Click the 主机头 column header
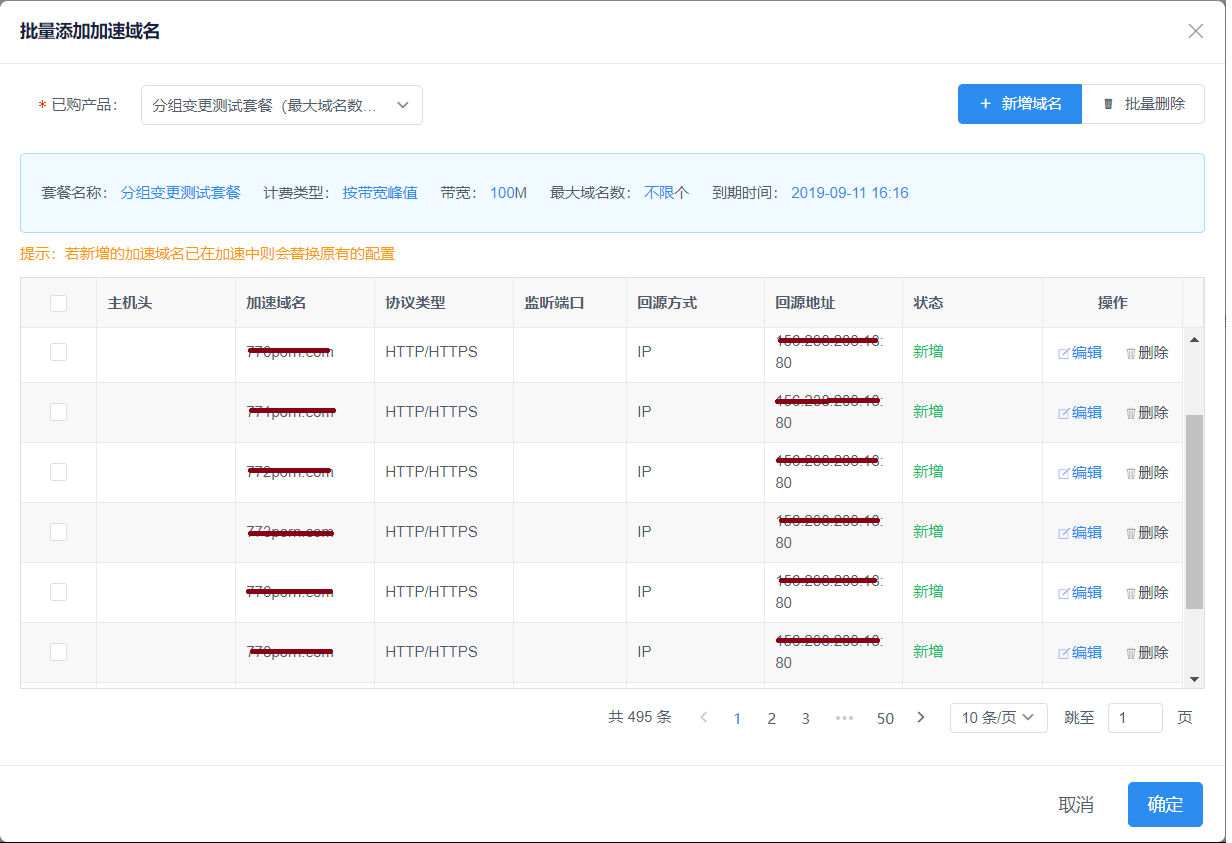This screenshot has height=843, width=1232. point(130,303)
